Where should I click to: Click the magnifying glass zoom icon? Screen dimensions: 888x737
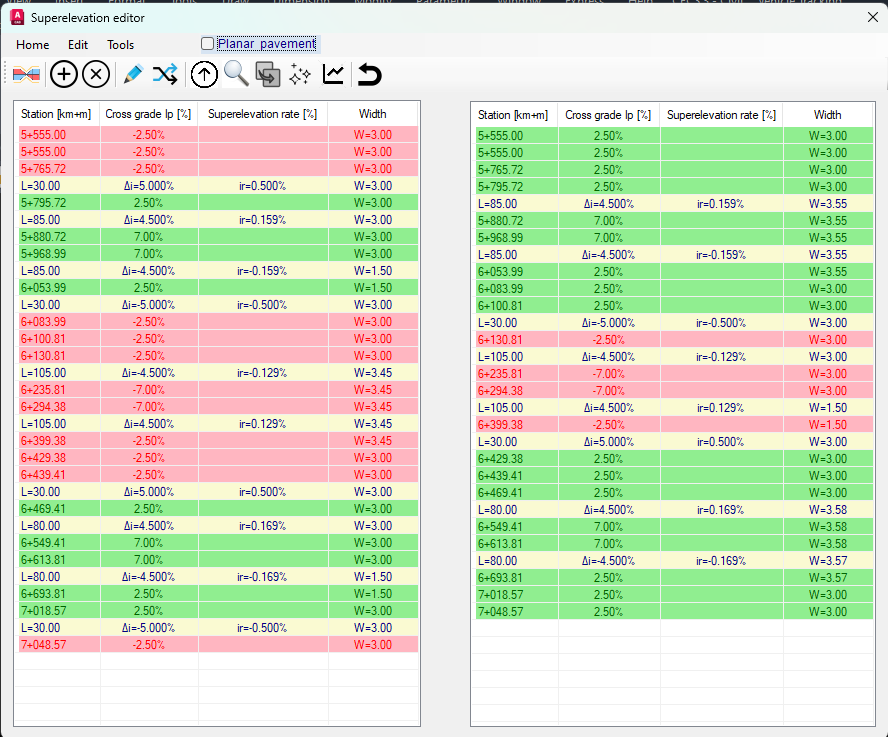coord(236,74)
